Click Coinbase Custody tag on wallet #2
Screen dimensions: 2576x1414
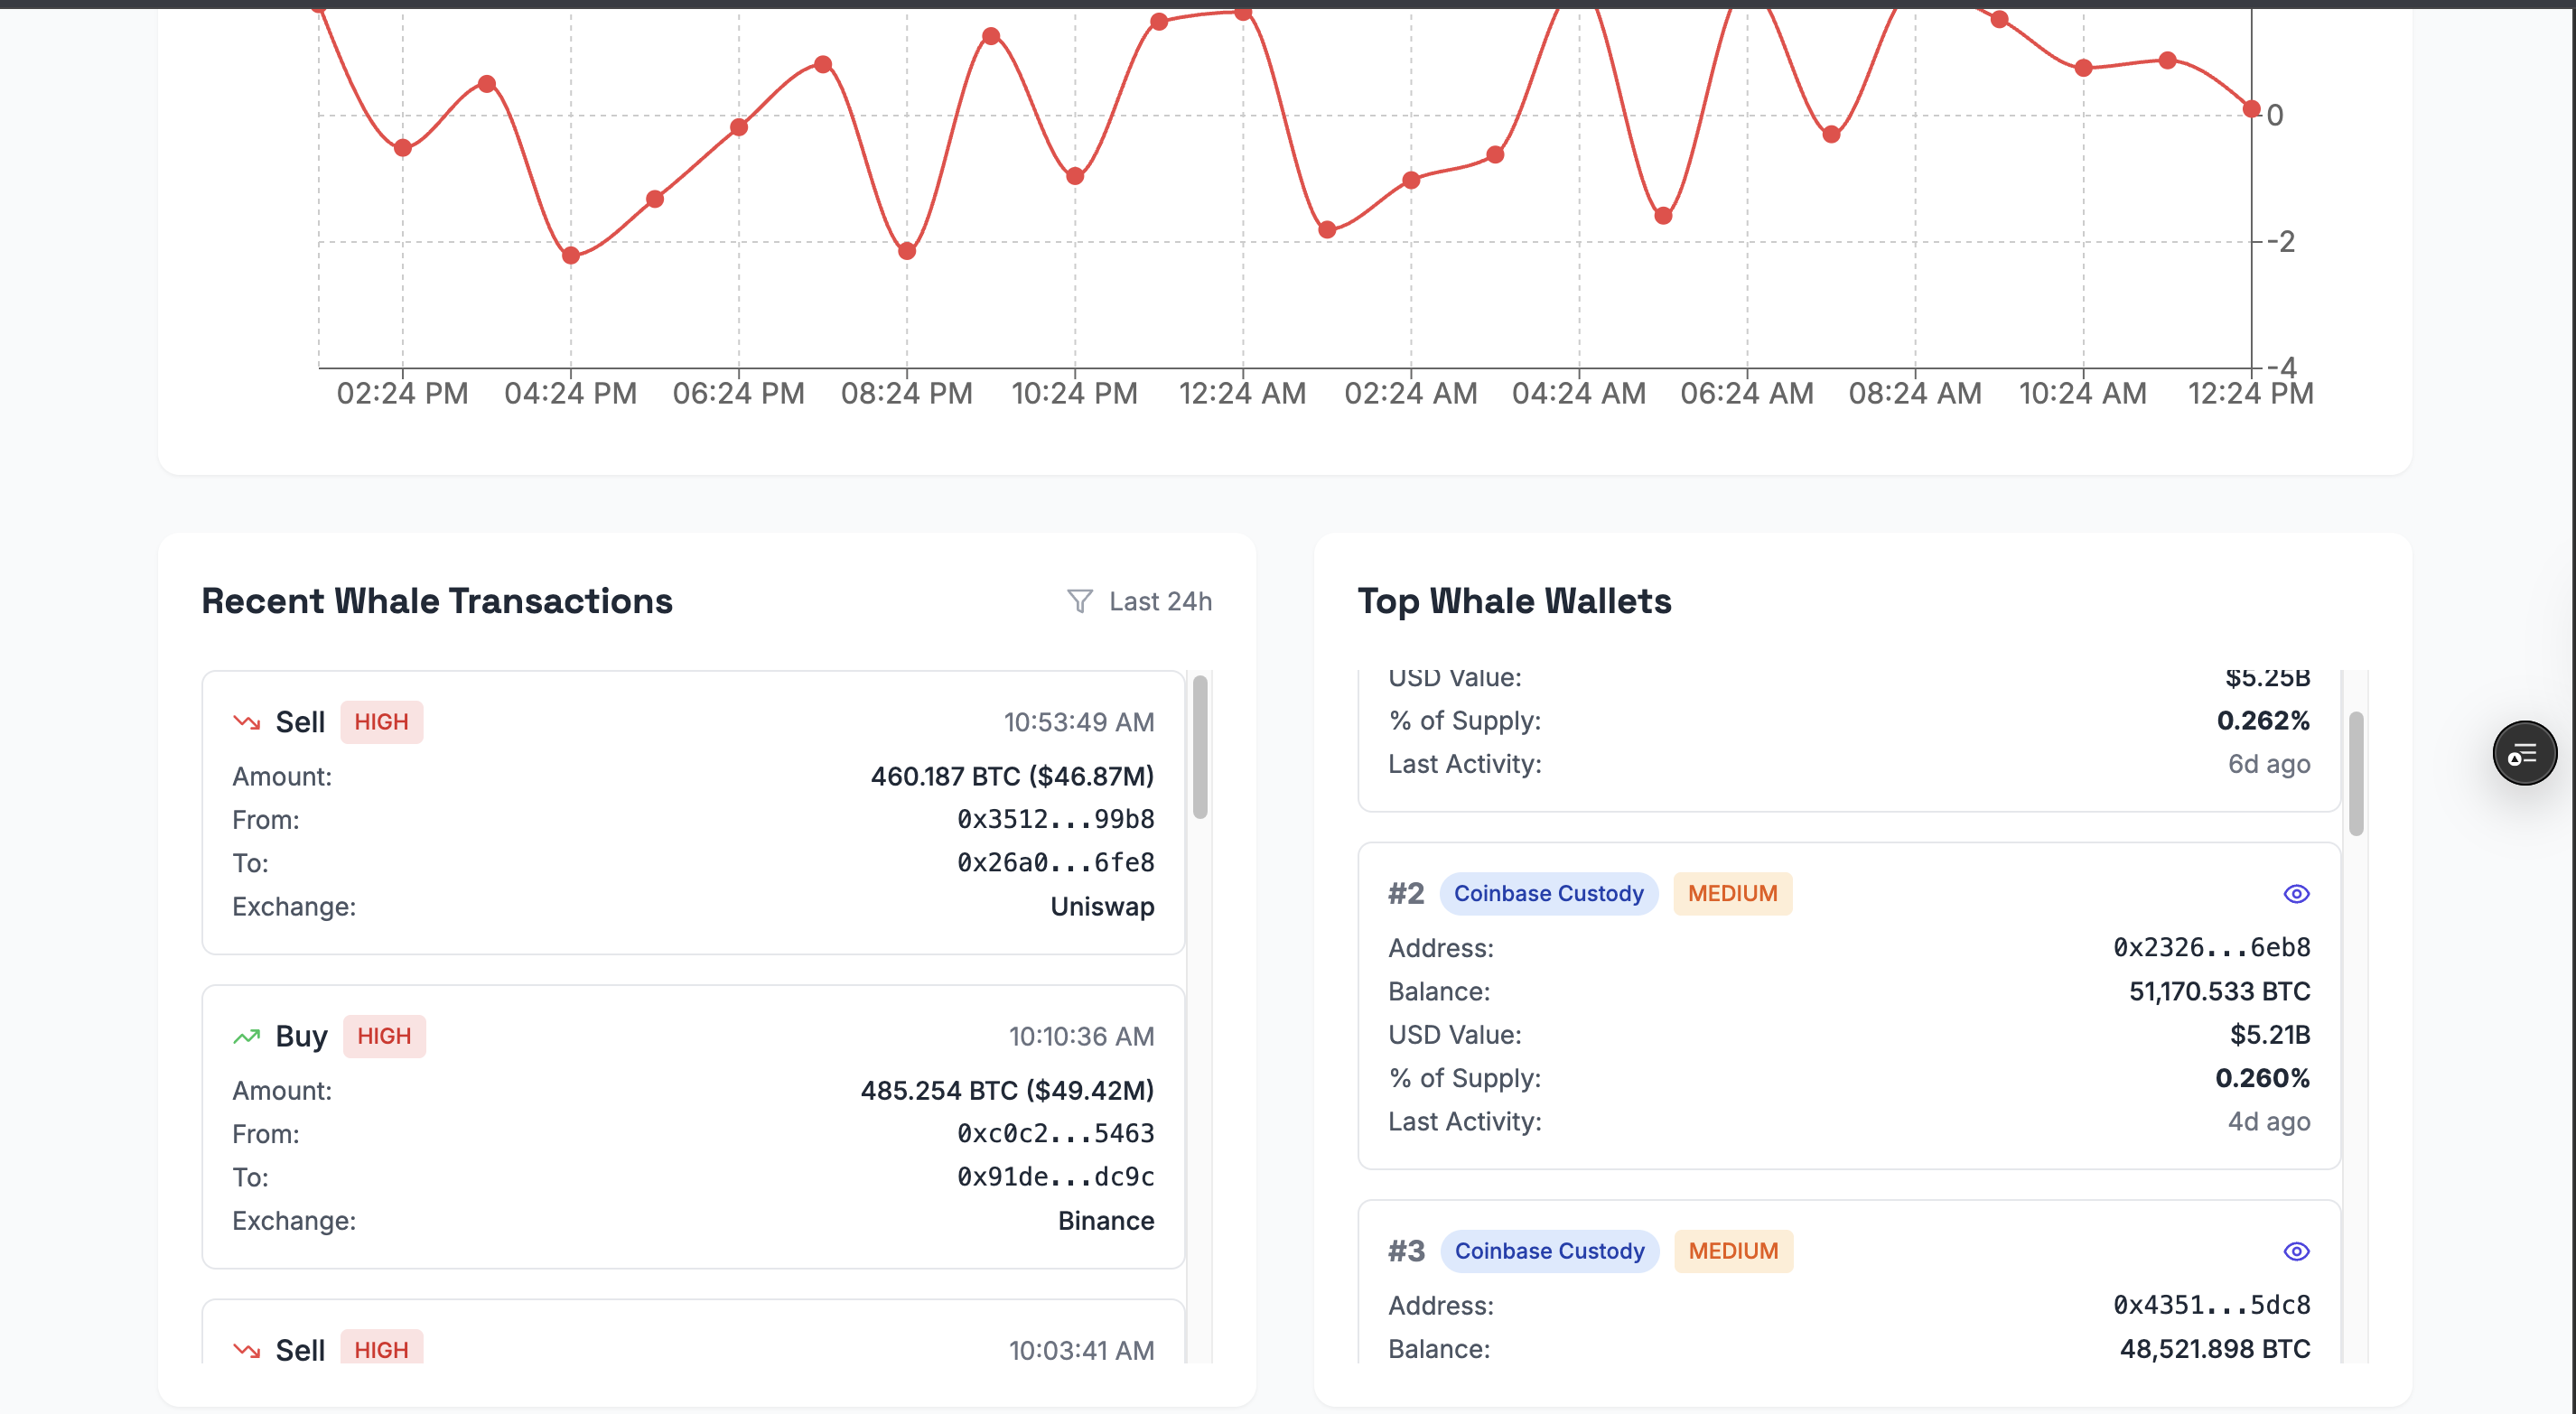tap(1548, 893)
